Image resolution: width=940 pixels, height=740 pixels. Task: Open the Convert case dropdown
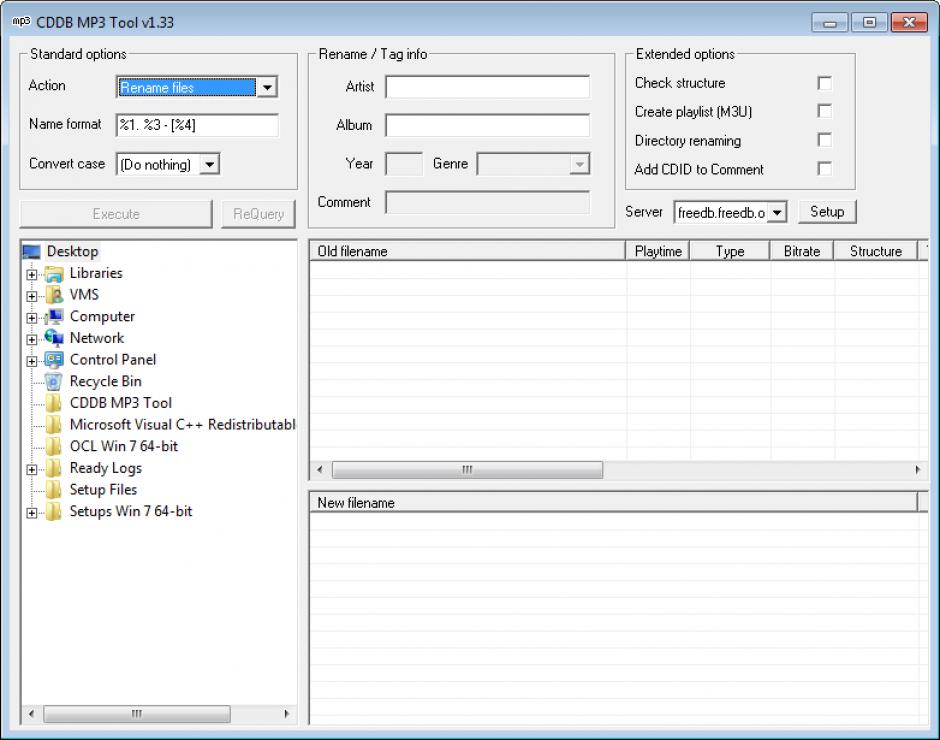pos(209,164)
